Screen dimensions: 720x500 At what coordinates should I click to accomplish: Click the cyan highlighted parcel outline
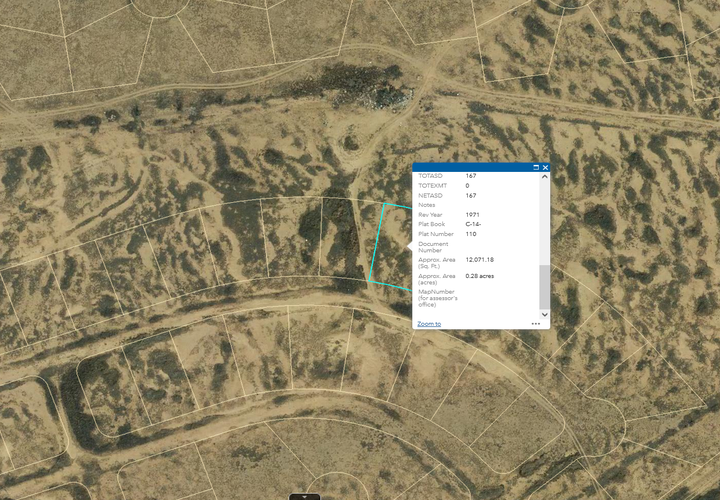(x=378, y=245)
